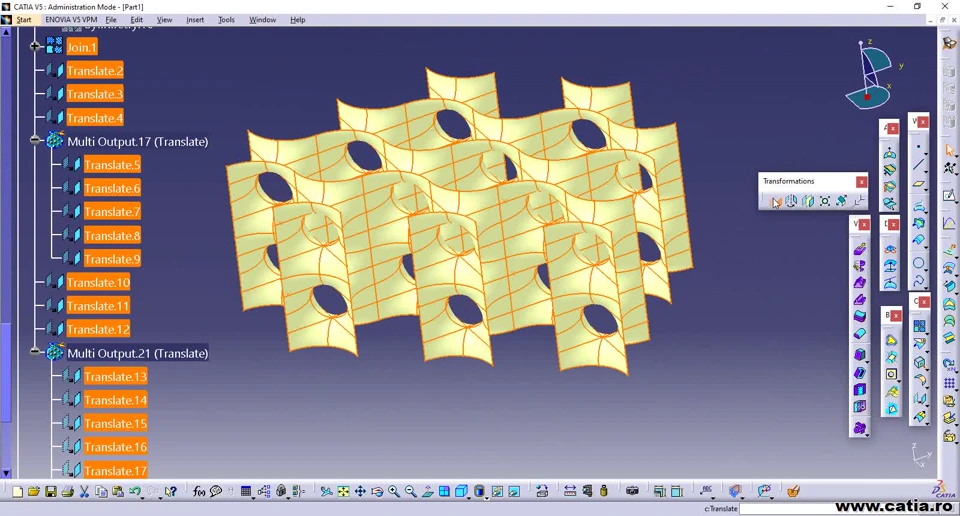The width and height of the screenshot is (960, 516).
Task: Select the Circle tool in wireframe toolbar
Action: [x=918, y=263]
